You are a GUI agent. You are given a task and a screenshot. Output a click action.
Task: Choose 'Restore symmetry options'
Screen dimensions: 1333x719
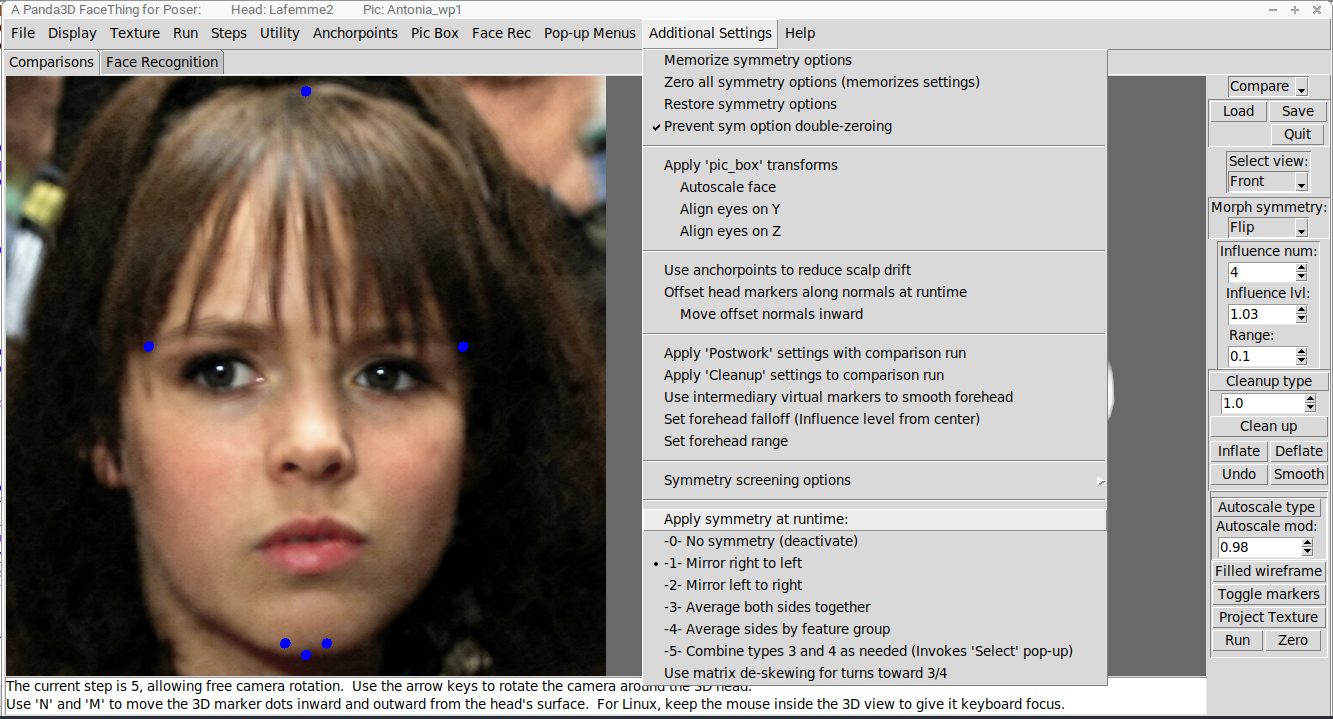tap(874, 104)
